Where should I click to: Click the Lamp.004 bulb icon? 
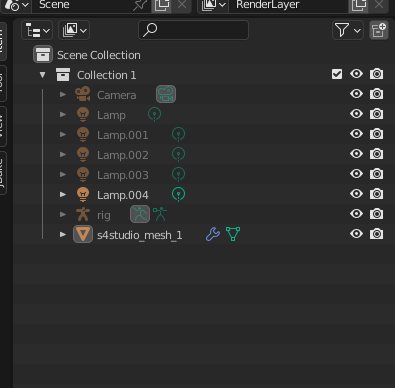tap(83, 195)
